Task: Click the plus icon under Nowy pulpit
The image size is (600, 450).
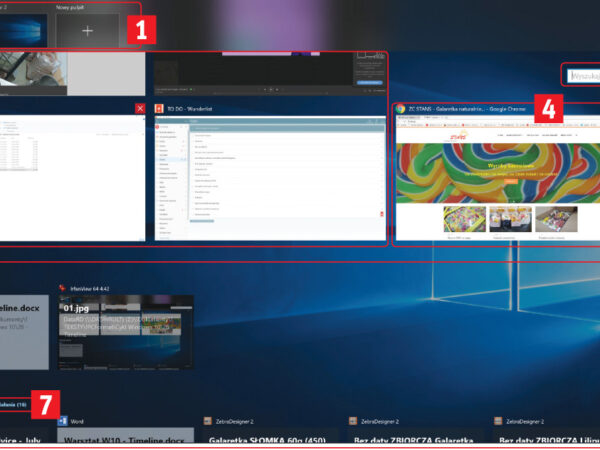Action: [85, 31]
